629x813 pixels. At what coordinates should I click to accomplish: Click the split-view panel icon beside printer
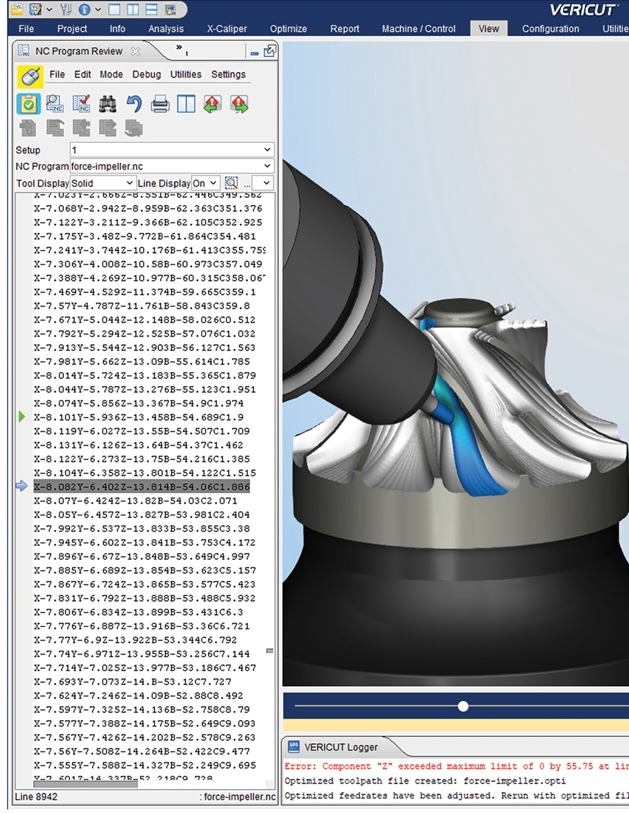186,104
